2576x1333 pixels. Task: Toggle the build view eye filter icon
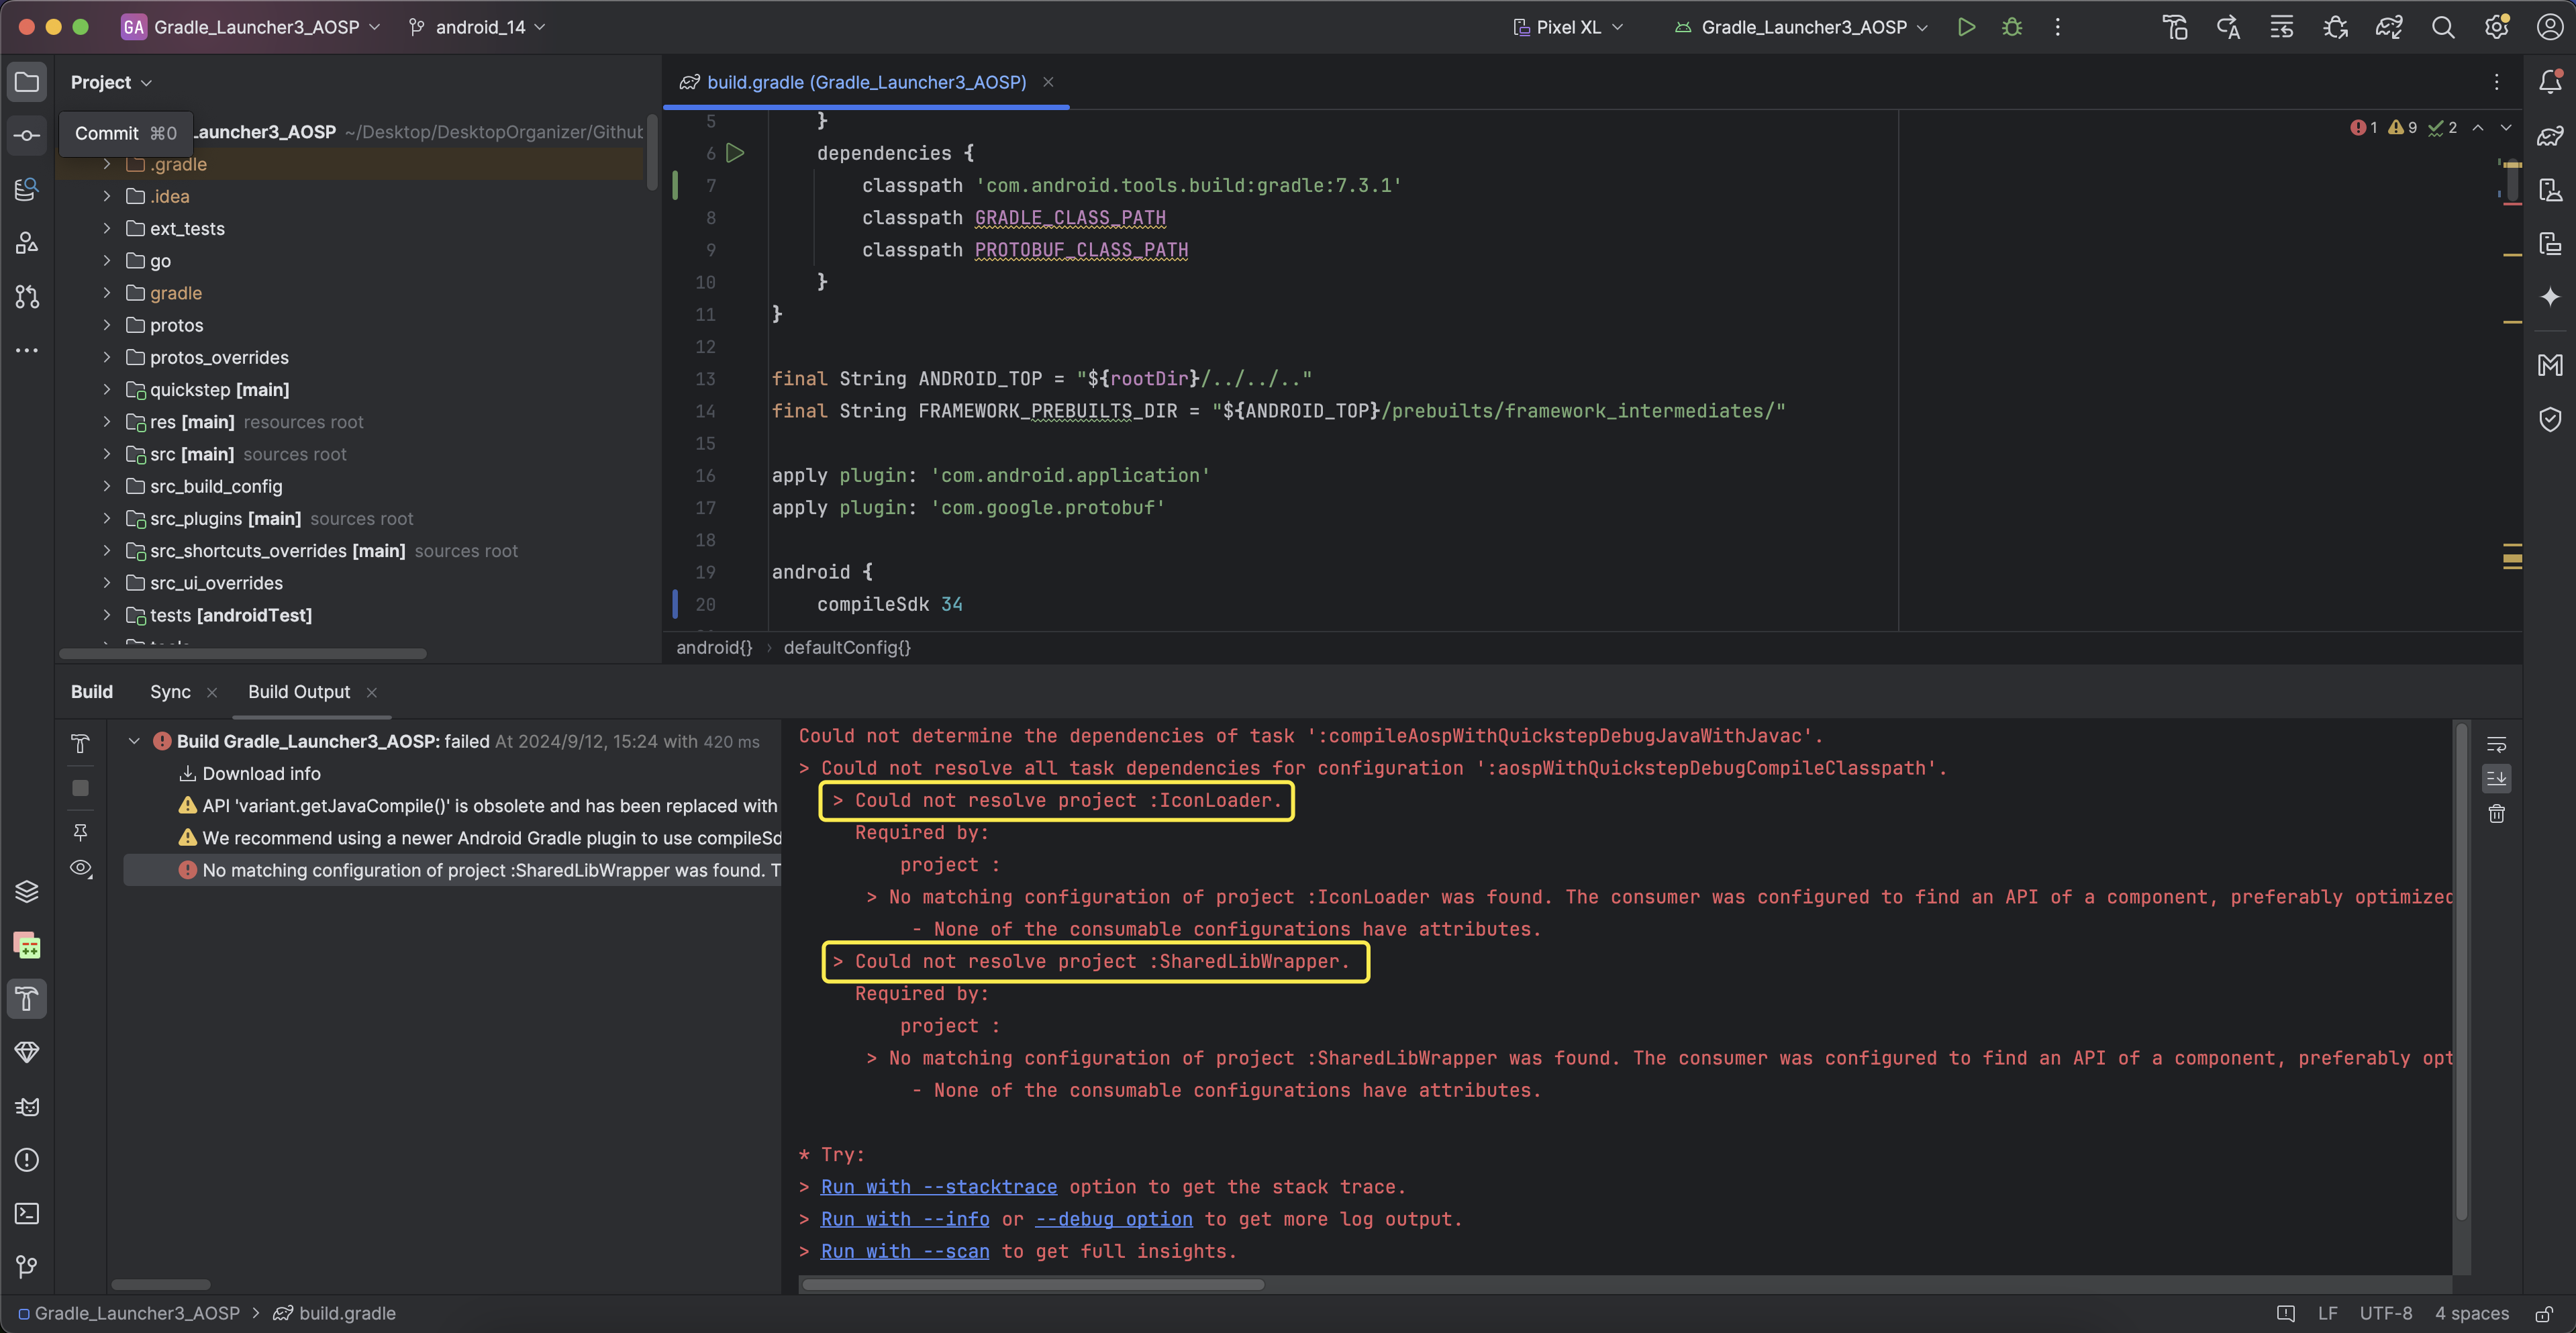click(x=81, y=869)
